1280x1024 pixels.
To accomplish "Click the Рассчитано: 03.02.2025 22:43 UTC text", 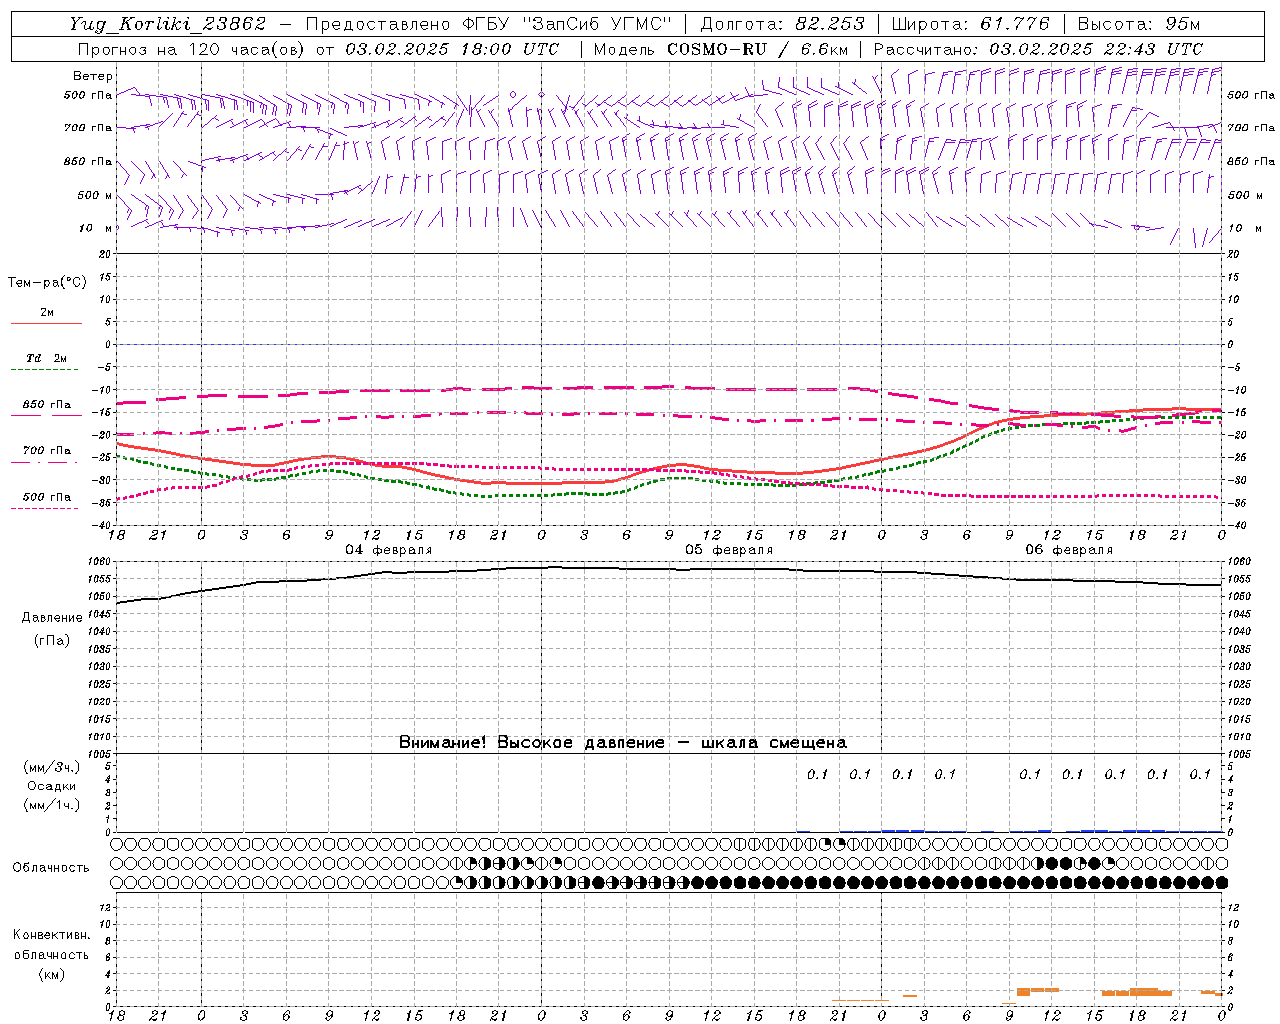I will pyautogui.click(x=1038, y=49).
